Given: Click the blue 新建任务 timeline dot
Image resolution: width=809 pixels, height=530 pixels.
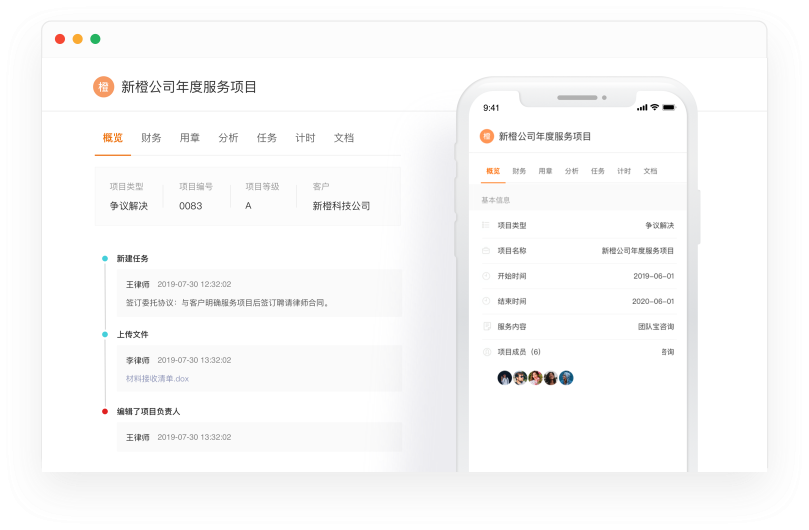Looking at the screenshot, I should coord(104,258).
